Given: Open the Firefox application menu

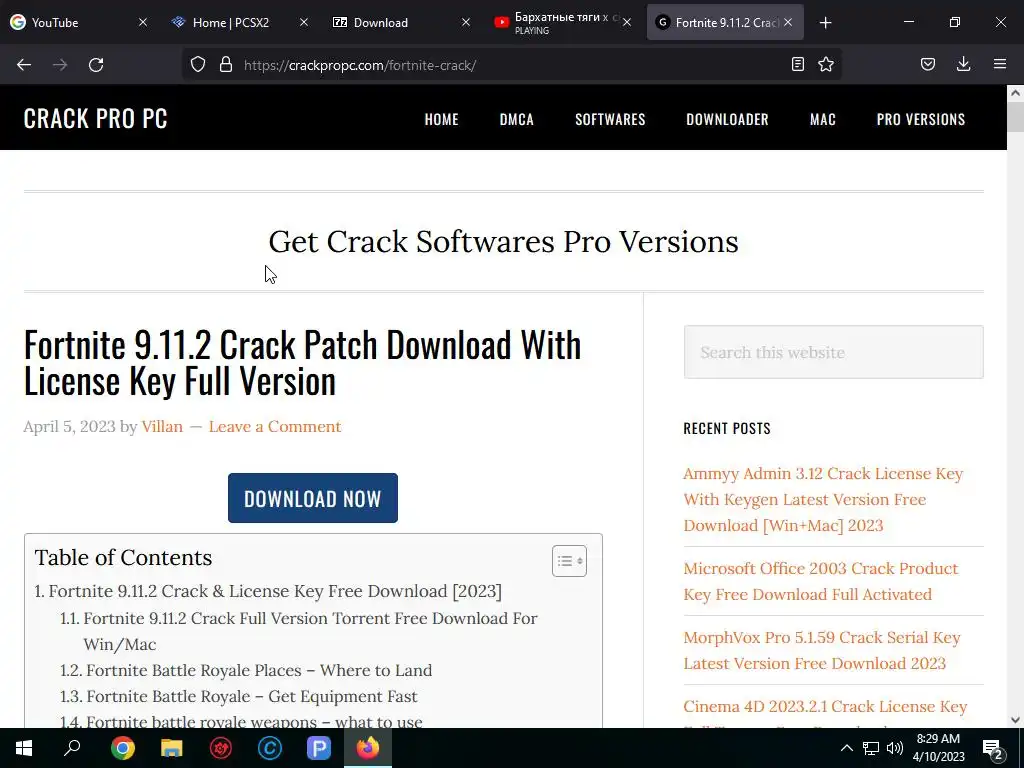Looking at the screenshot, I should 1000,64.
